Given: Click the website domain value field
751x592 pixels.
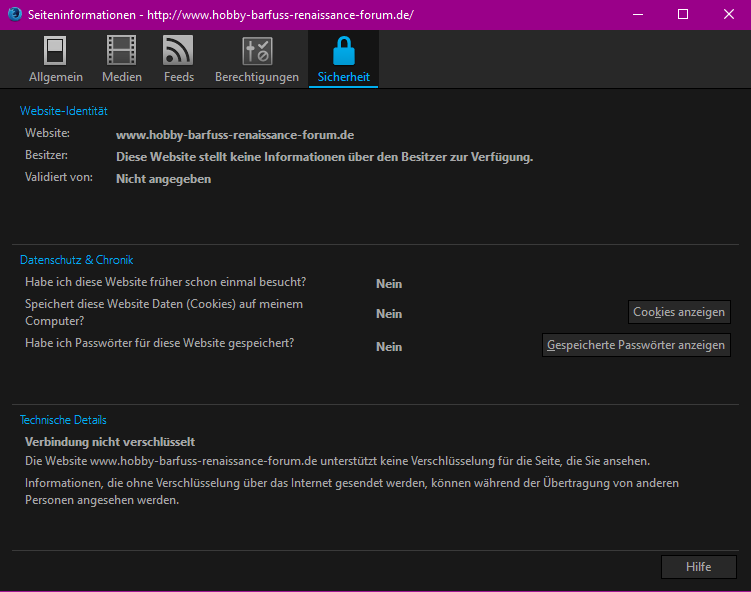Looking at the screenshot, I should pos(235,134).
